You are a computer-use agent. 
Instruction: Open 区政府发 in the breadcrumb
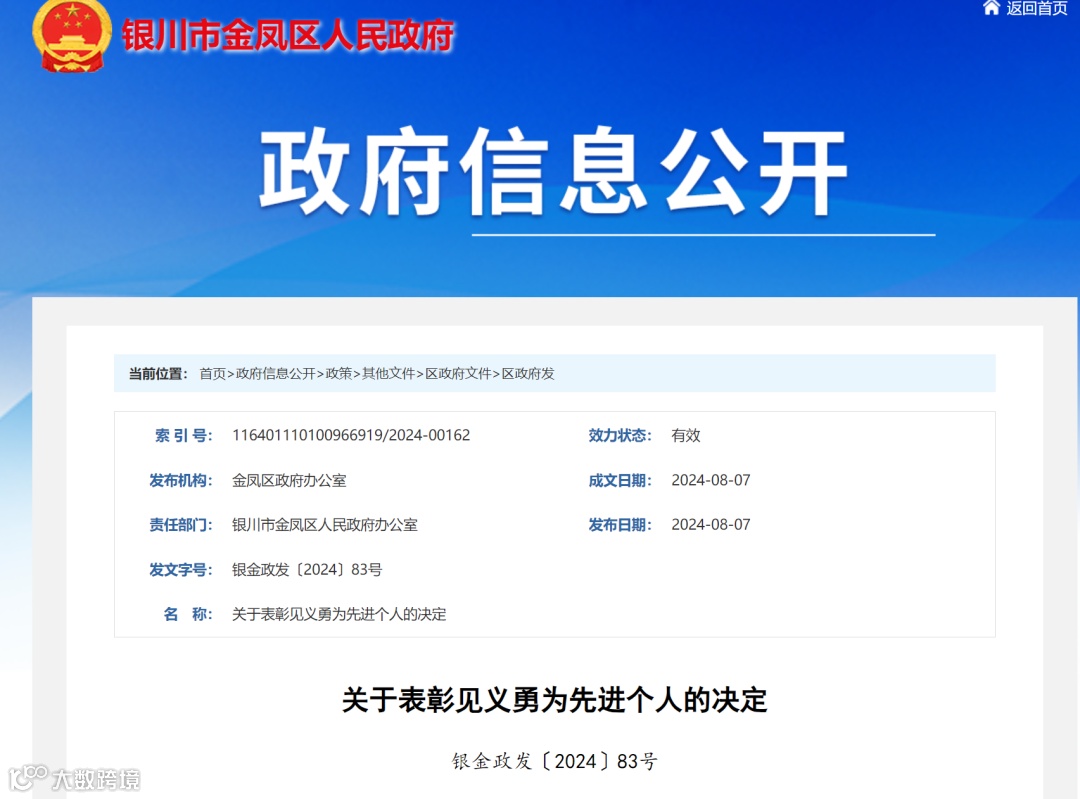528,373
